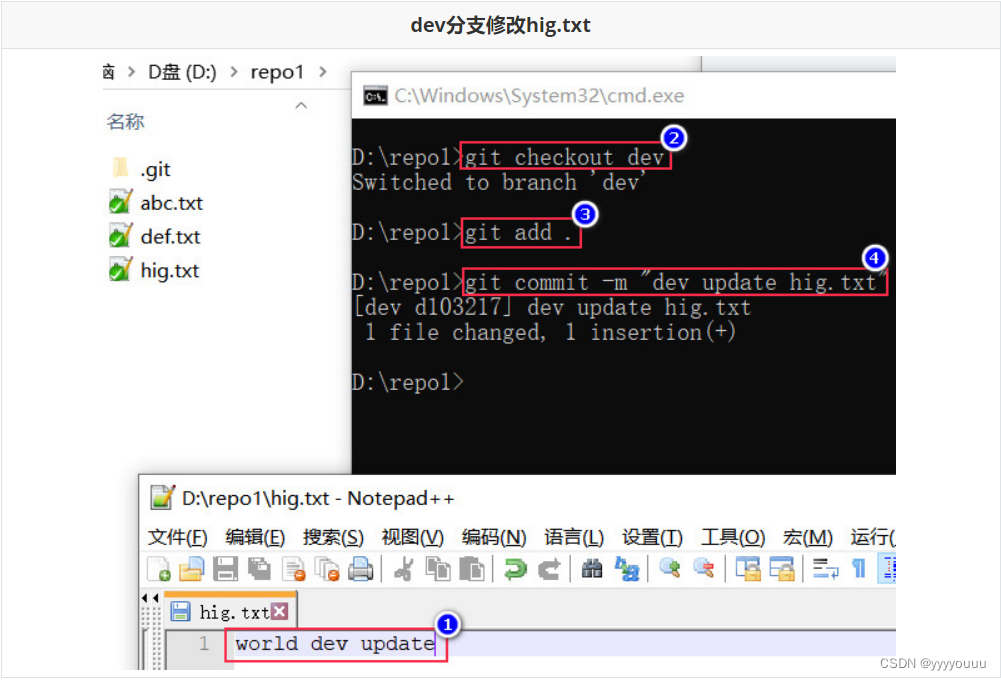This screenshot has height=680, width=1001.
Task: Collapse the file group using the arrow above 名称
Action: pos(301,105)
